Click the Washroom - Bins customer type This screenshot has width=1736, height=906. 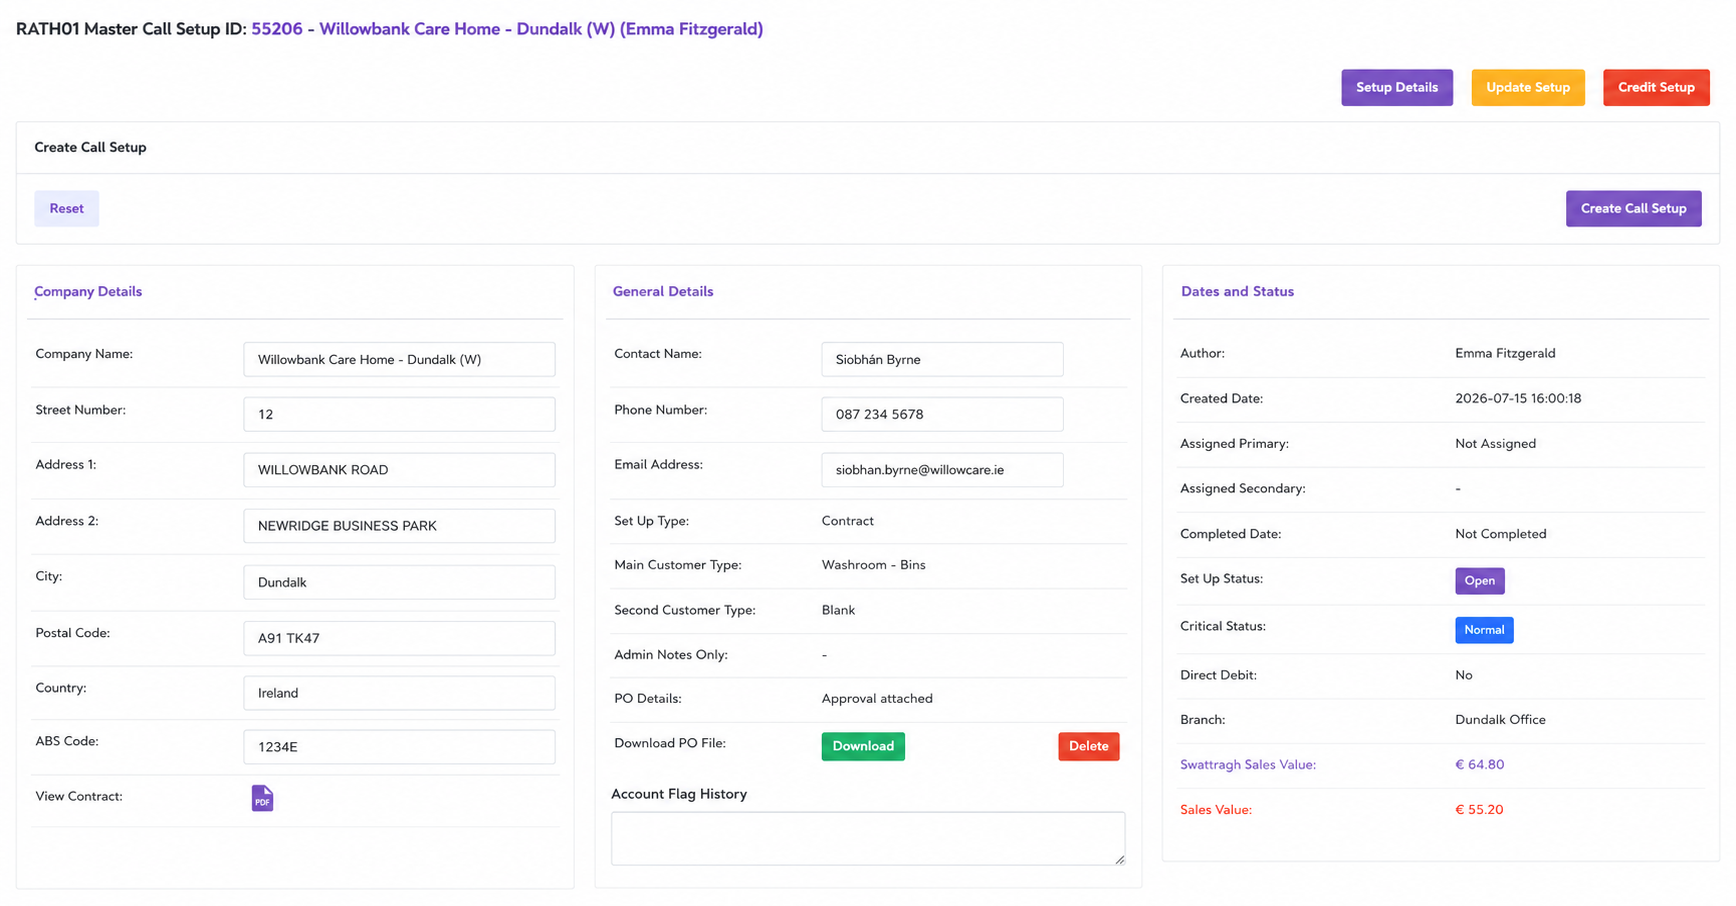tap(873, 565)
